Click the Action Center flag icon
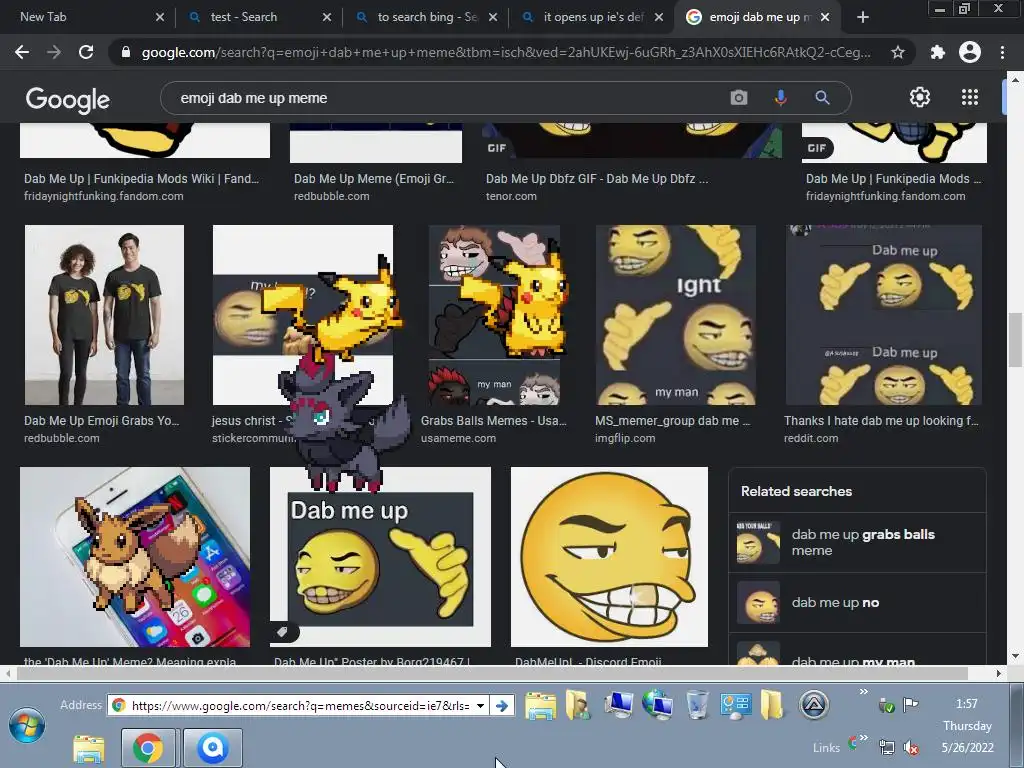This screenshot has height=768, width=1024. 910,704
